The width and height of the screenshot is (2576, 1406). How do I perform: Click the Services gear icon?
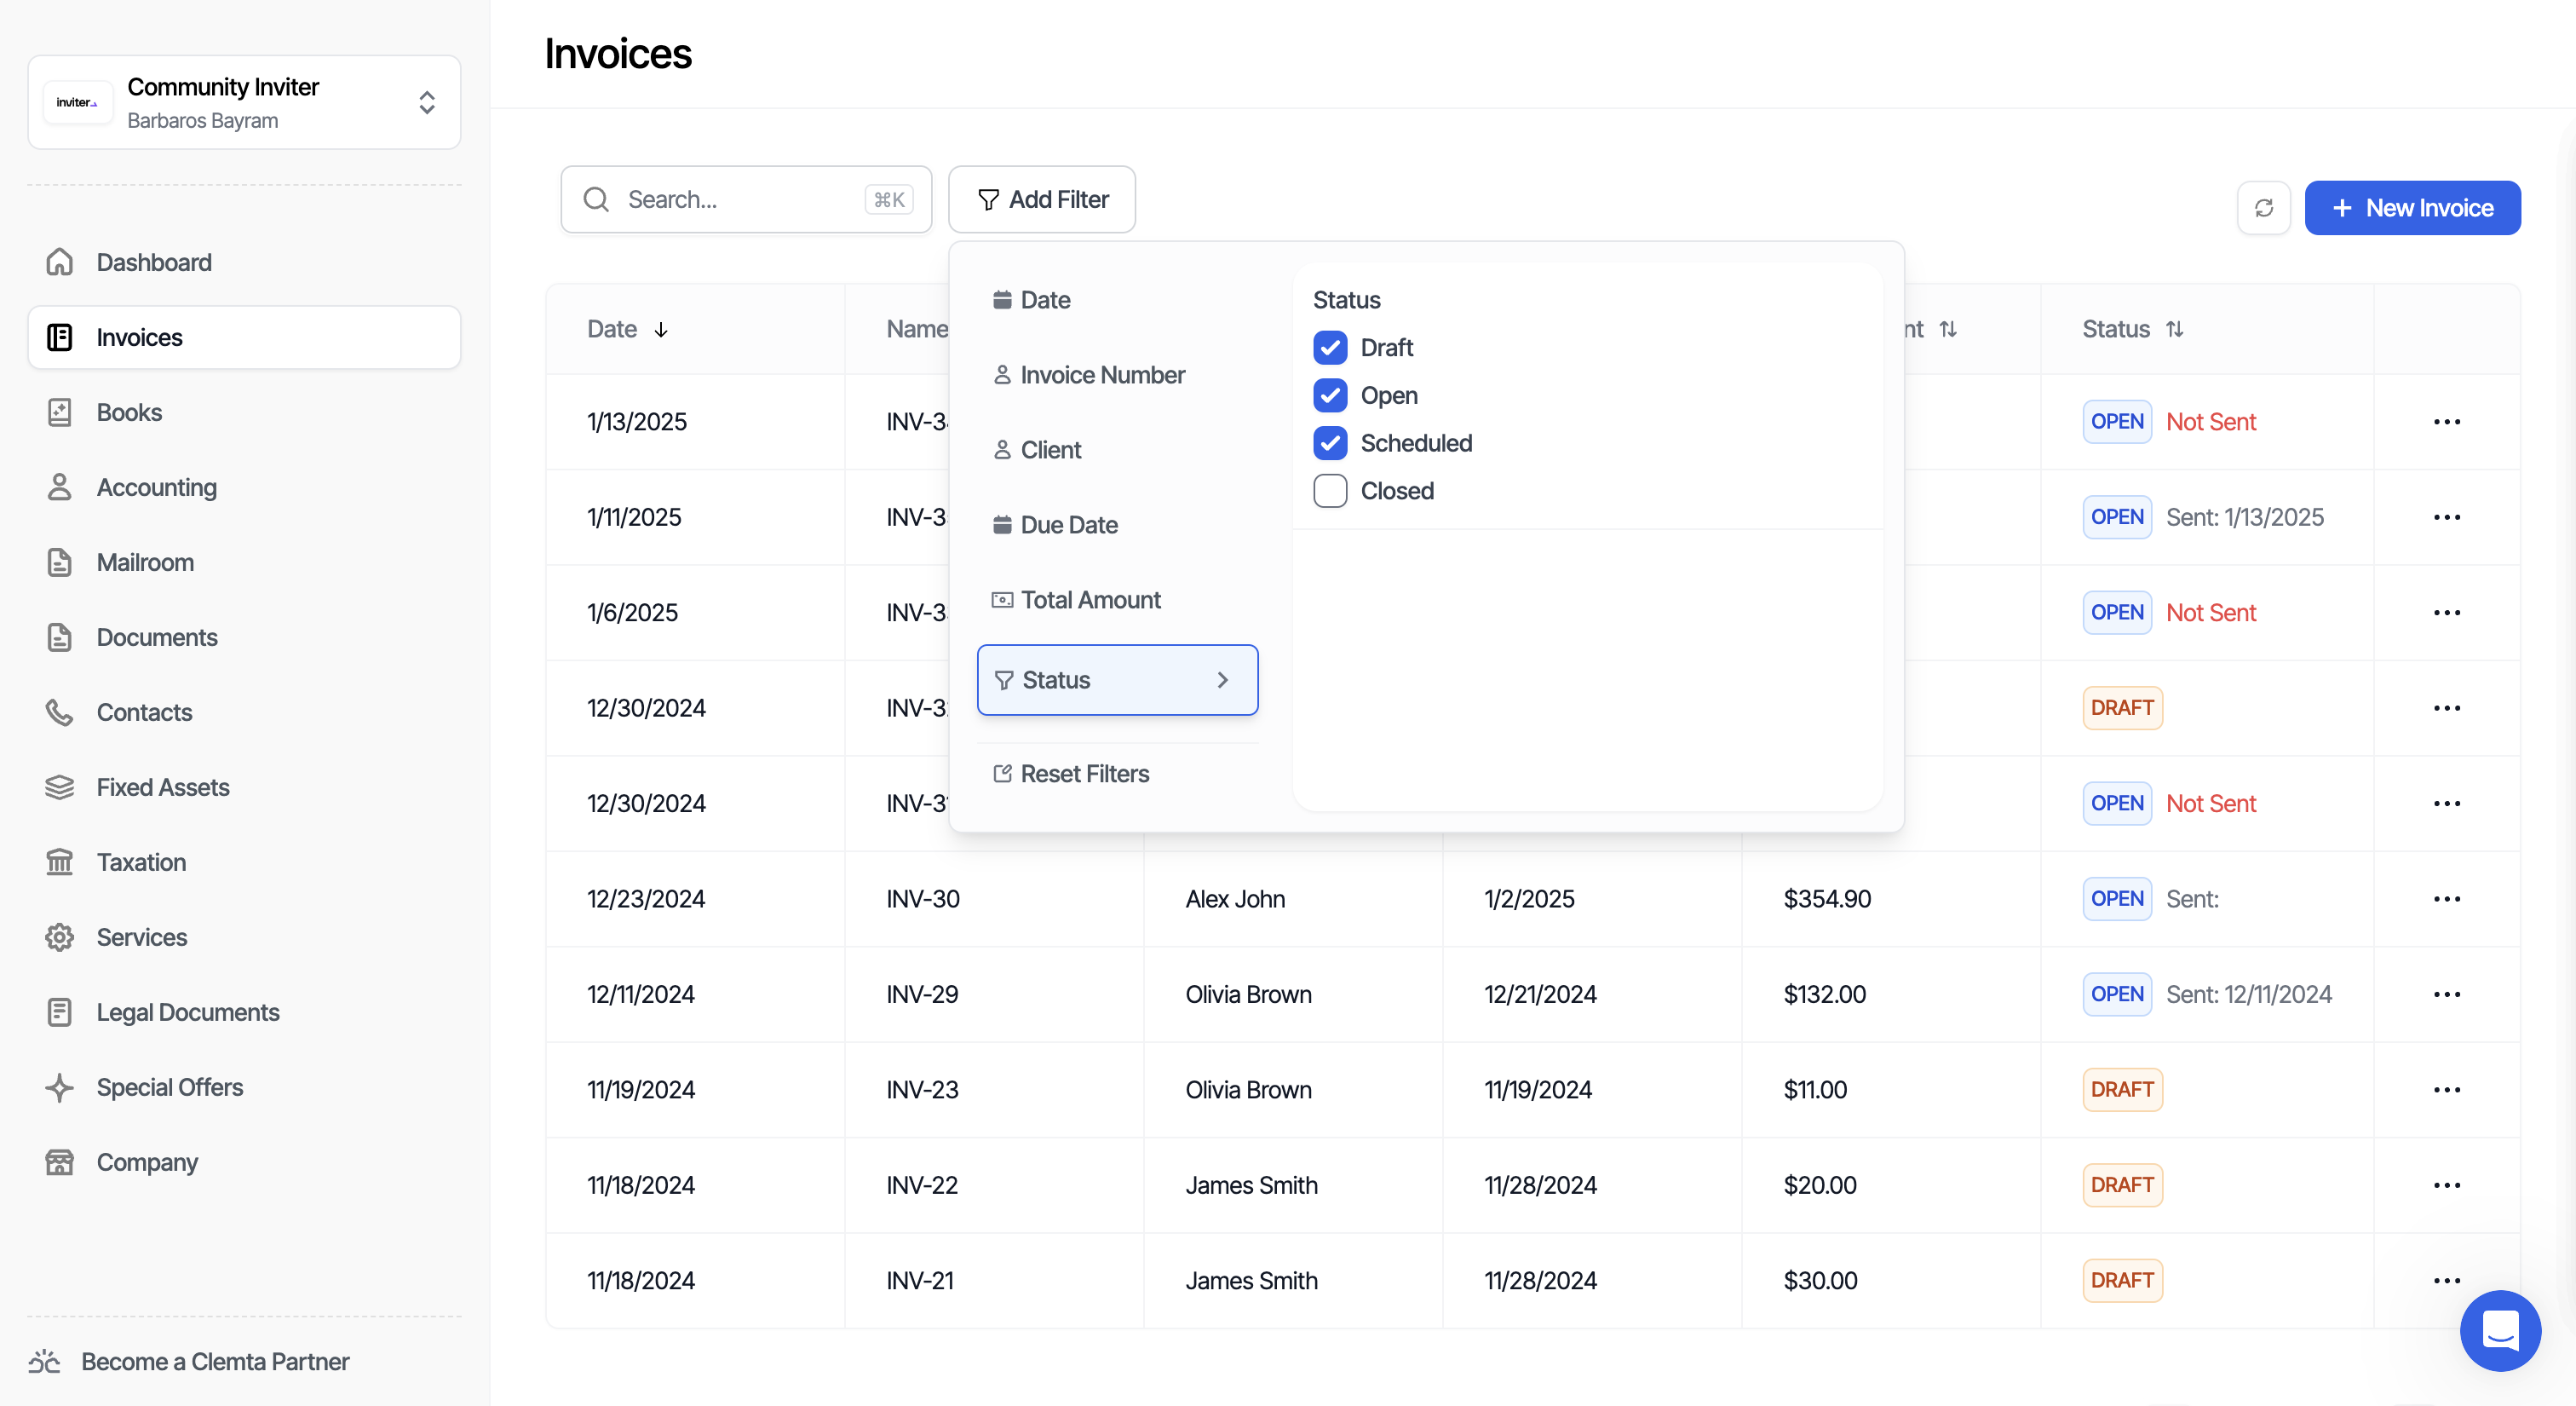[x=60, y=937]
